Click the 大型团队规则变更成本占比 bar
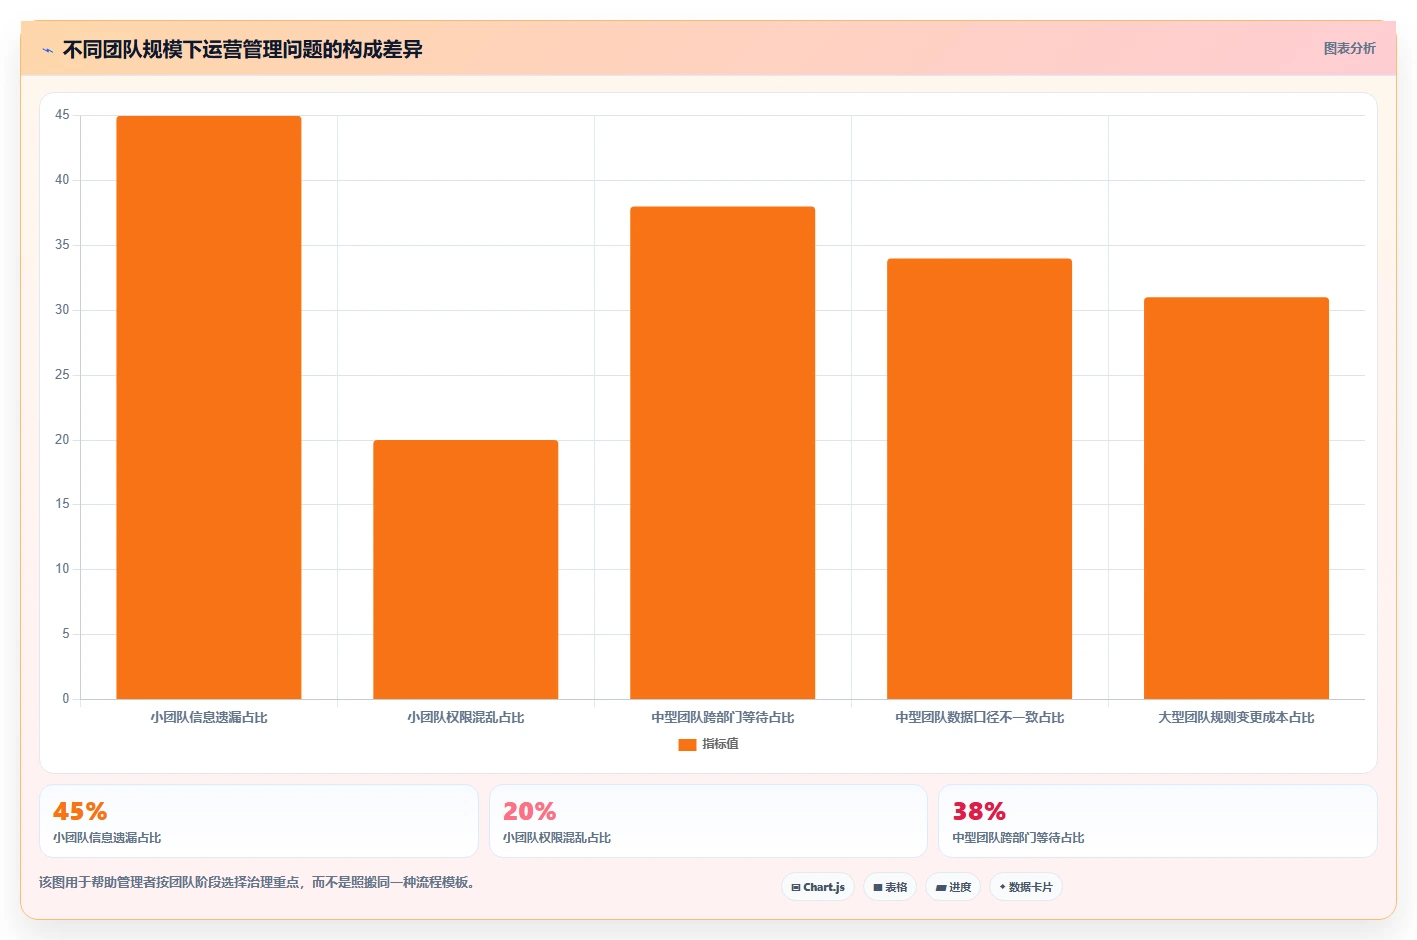The width and height of the screenshot is (1417, 940). click(x=1237, y=498)
